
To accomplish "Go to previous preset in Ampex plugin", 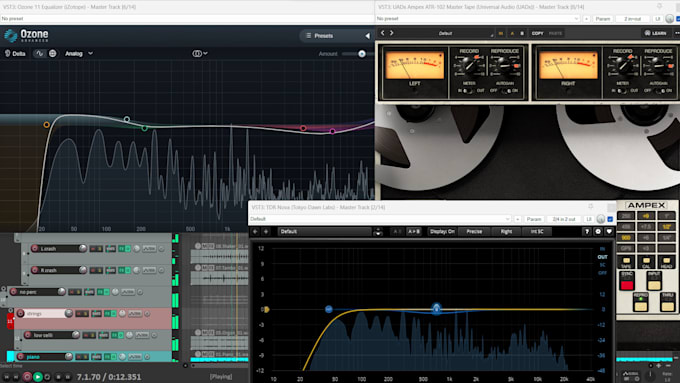I will 382,33.
